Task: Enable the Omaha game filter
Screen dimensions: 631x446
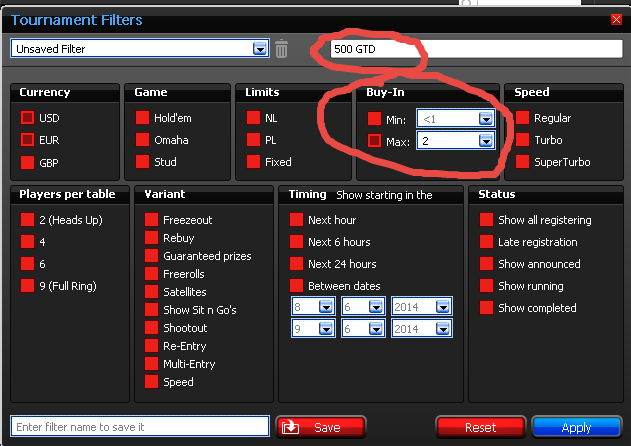Action: coord(142,140)
